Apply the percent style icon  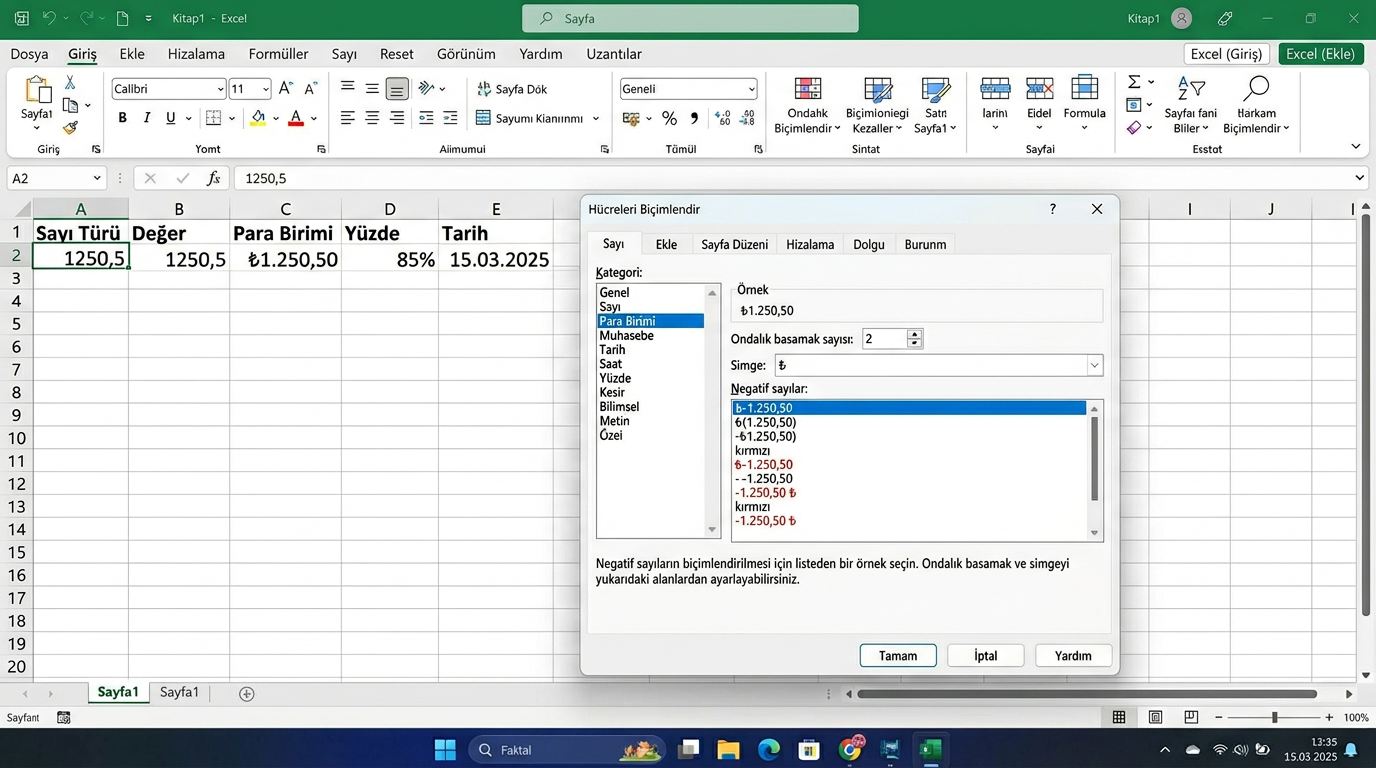click(669, 119)
